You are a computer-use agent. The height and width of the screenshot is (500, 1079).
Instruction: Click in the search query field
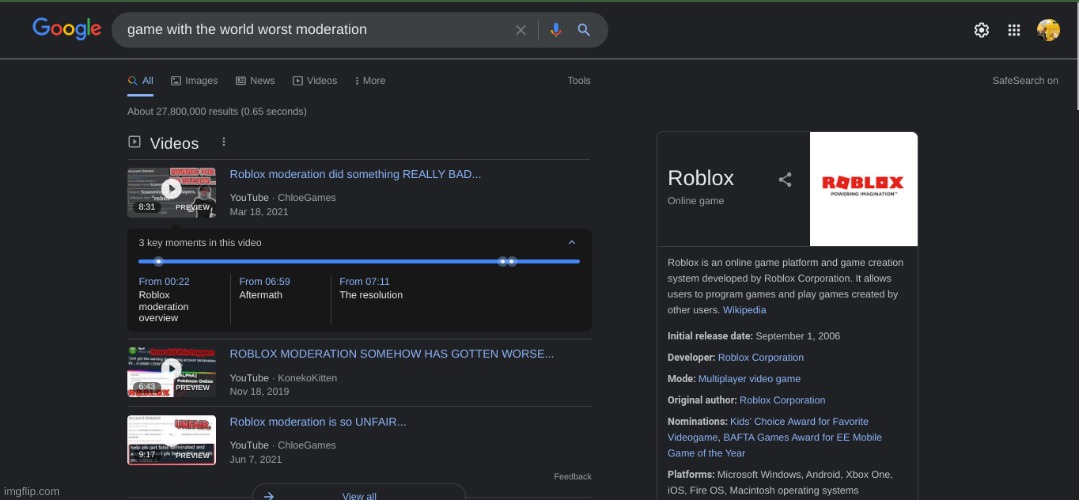[317, 30]
